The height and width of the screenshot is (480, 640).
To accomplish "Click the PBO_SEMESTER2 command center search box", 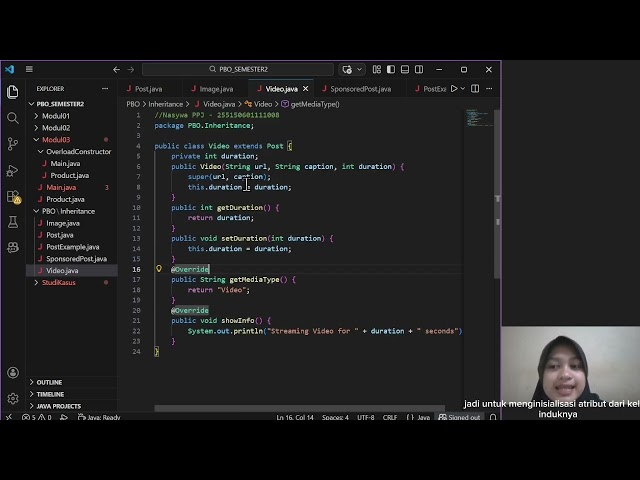I will pyautogui.click(x=238, y=69).
